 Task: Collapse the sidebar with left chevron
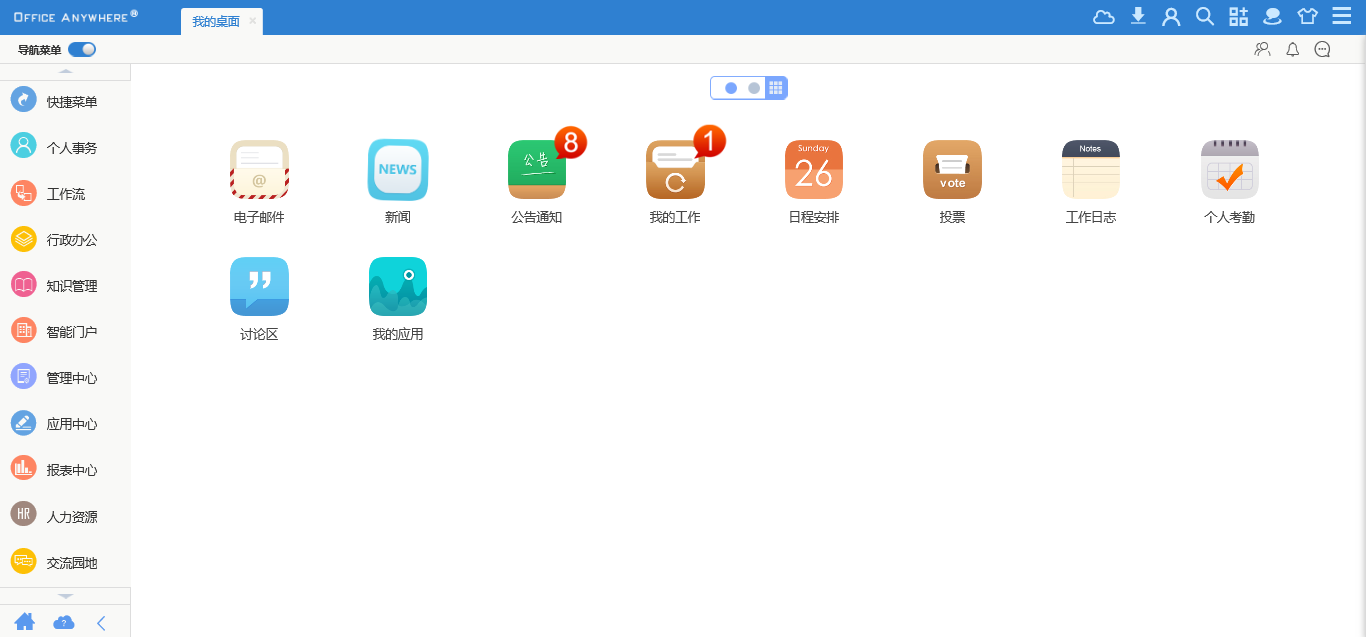point(101,623)
